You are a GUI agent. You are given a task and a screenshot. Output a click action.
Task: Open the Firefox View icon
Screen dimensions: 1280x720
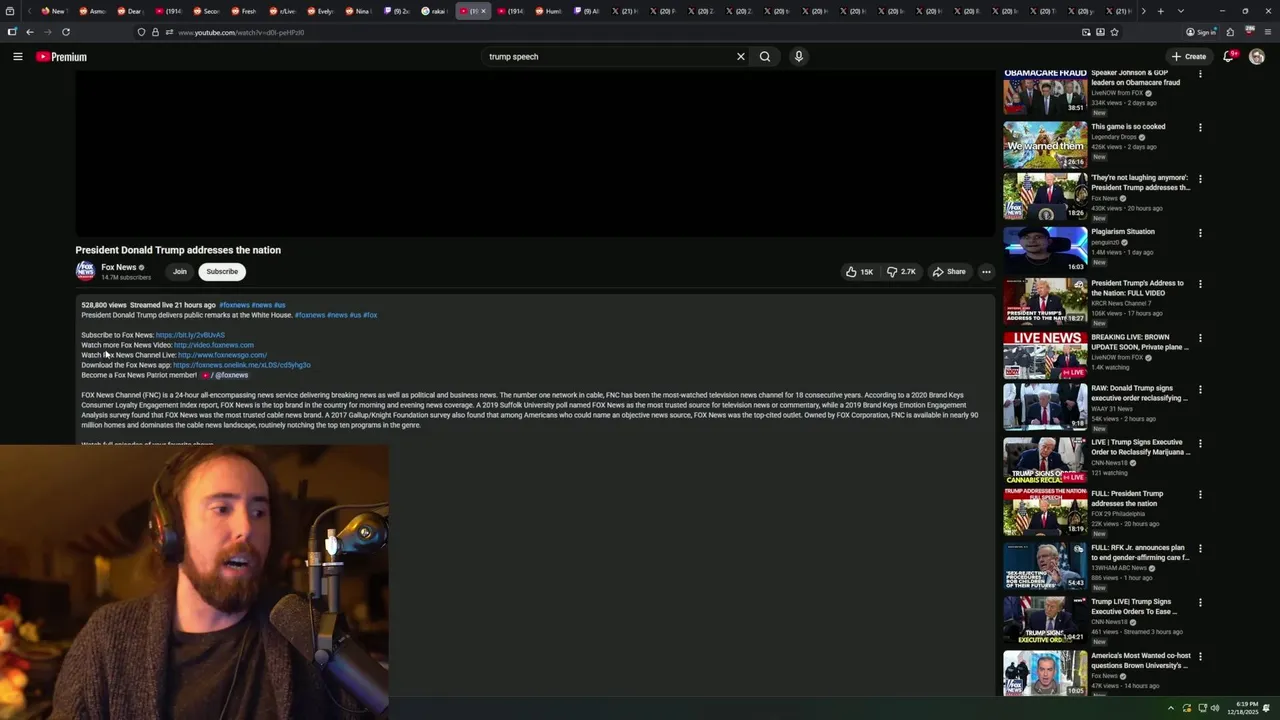12,11
